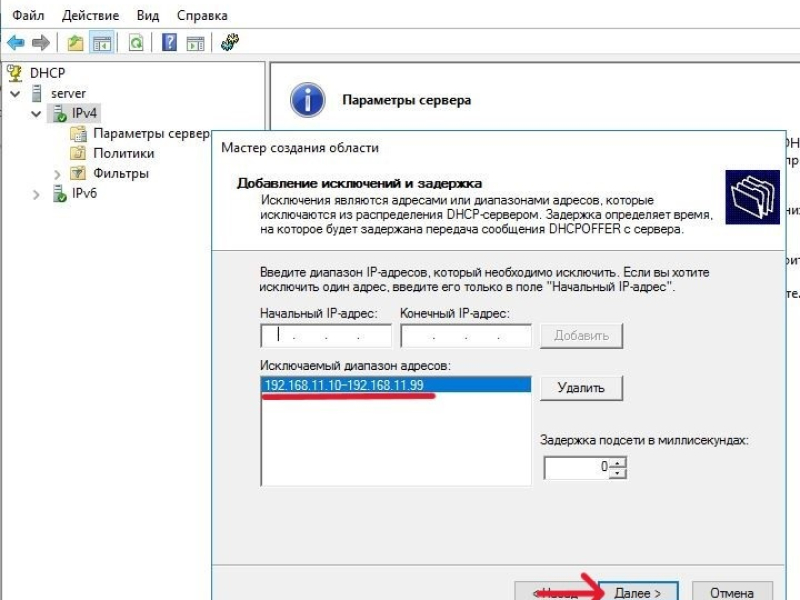
Task: Select the IPv6 node
Action: point(84,193)
